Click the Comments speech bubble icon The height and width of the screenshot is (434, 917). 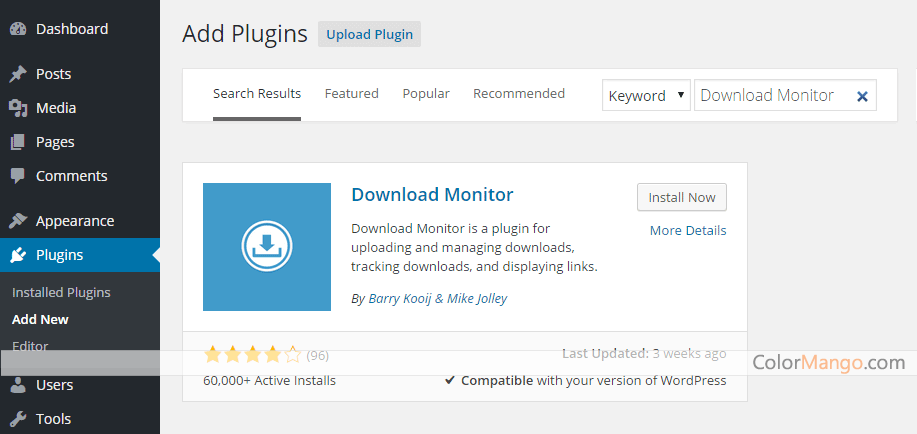click(18, 176)
